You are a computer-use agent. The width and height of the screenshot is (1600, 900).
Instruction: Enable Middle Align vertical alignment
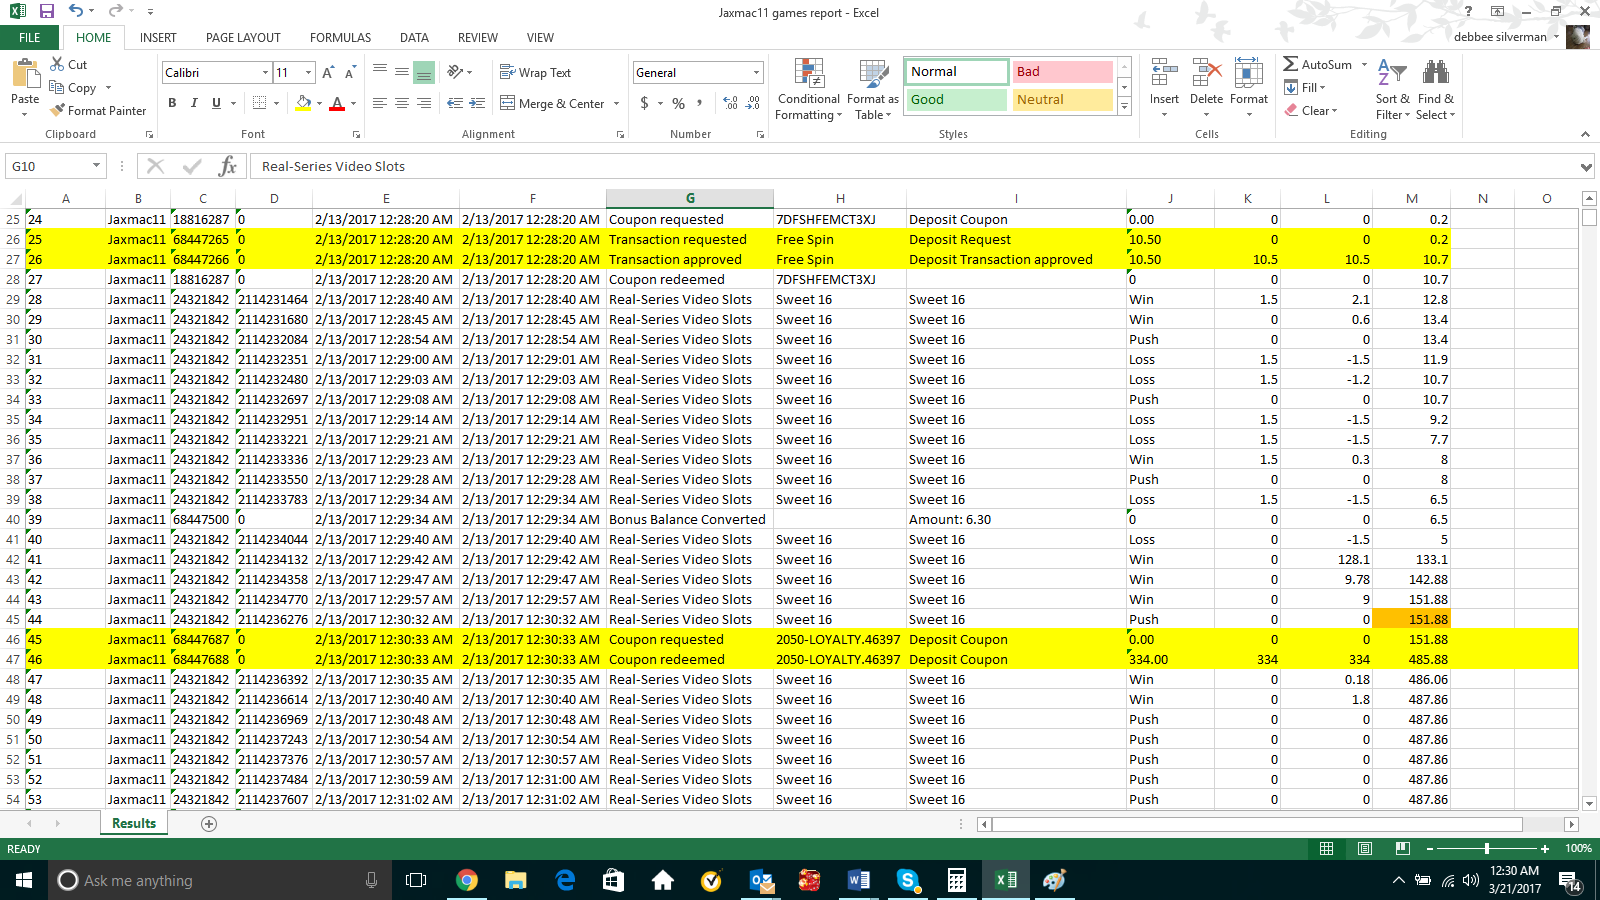coord(401,72)
